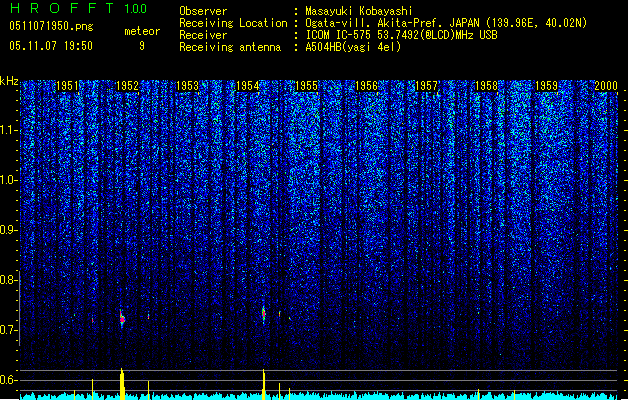Click the 0.7 kHz axis label
The width and height of the screenshot is (629, 400).
pos(8,330)
